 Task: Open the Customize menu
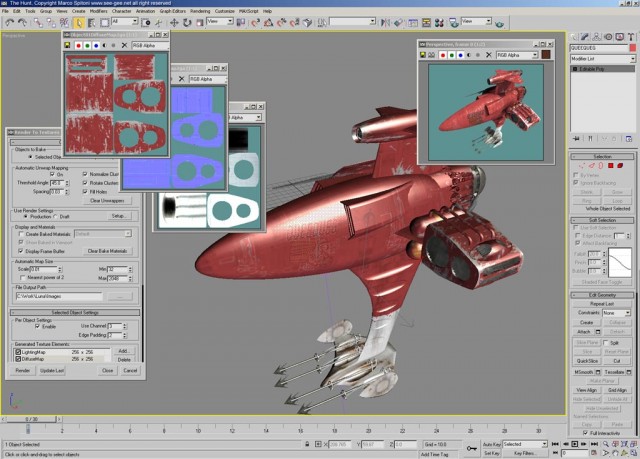(x=224, y=11)
